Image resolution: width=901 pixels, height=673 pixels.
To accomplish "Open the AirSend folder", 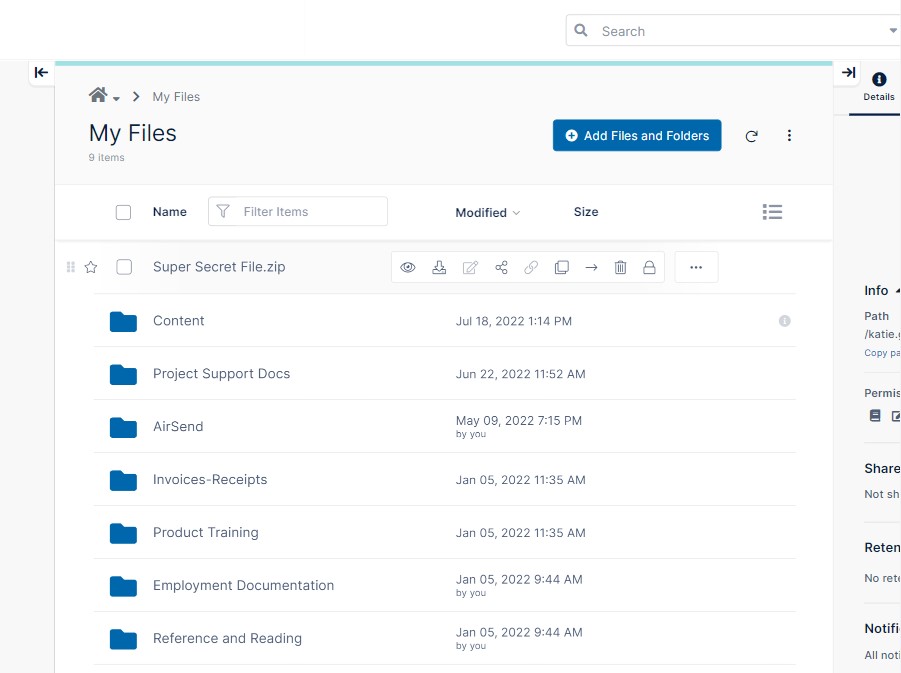I will coord(178,426).
